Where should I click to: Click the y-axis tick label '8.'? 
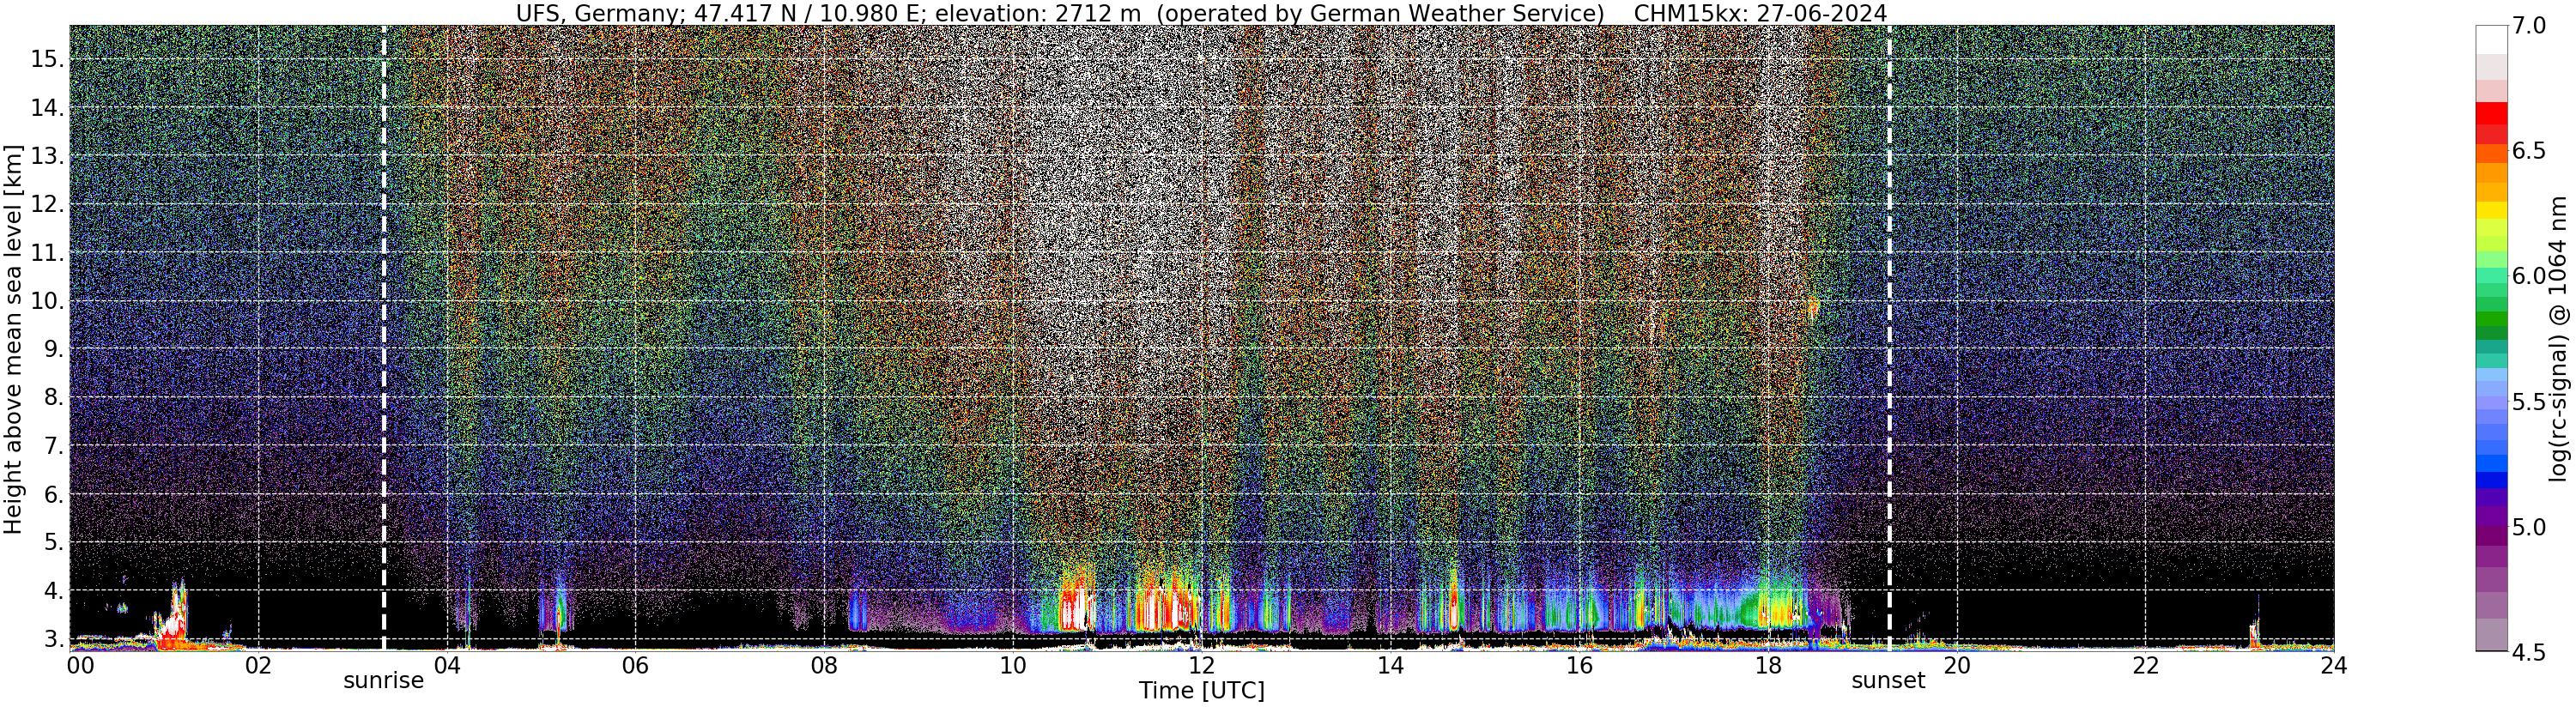click(53, 397)
